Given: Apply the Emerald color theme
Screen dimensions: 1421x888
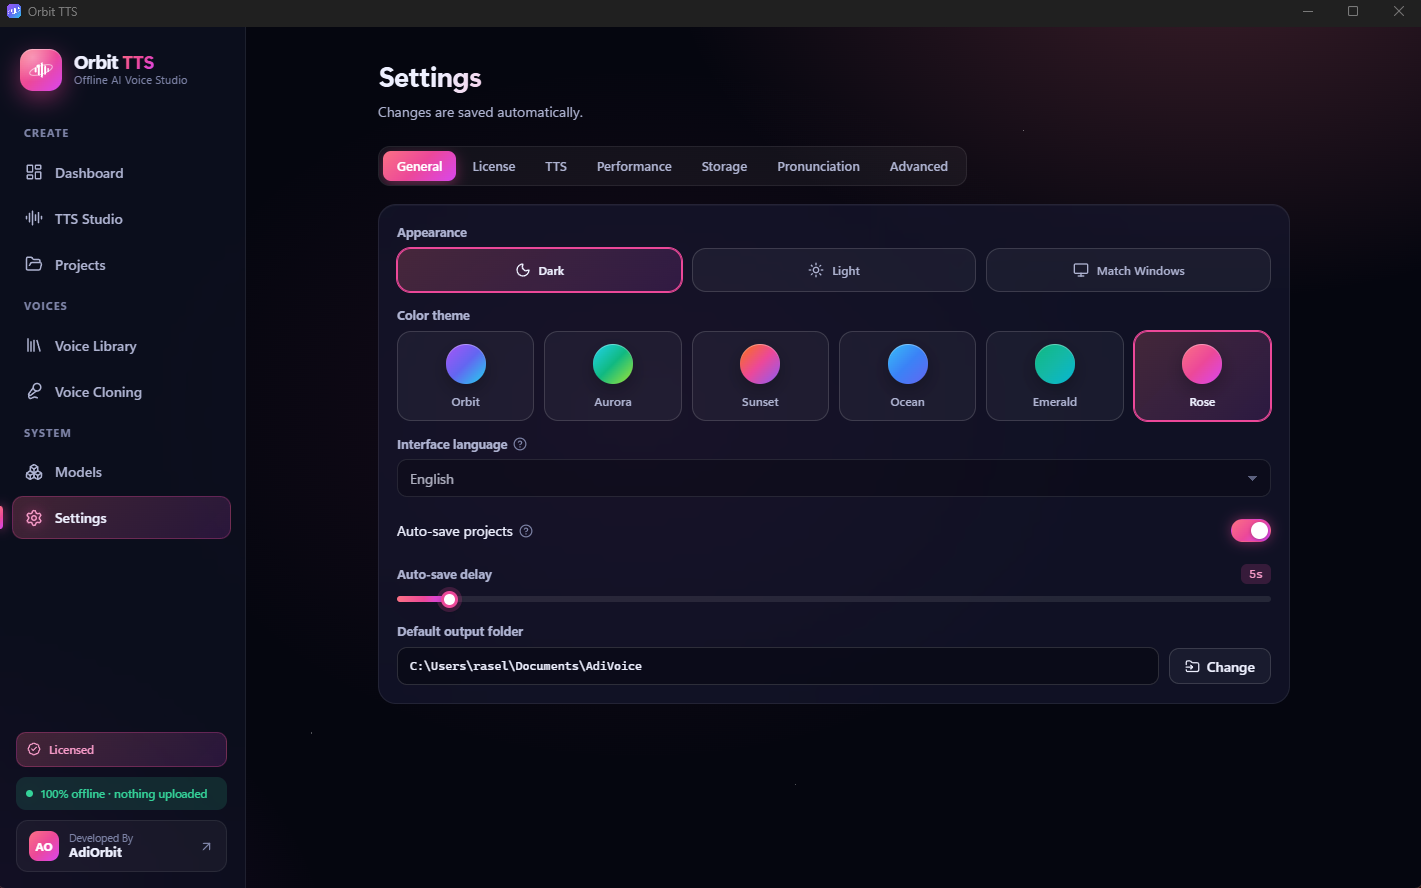Looking at the screenshot, I should 1055,376.
